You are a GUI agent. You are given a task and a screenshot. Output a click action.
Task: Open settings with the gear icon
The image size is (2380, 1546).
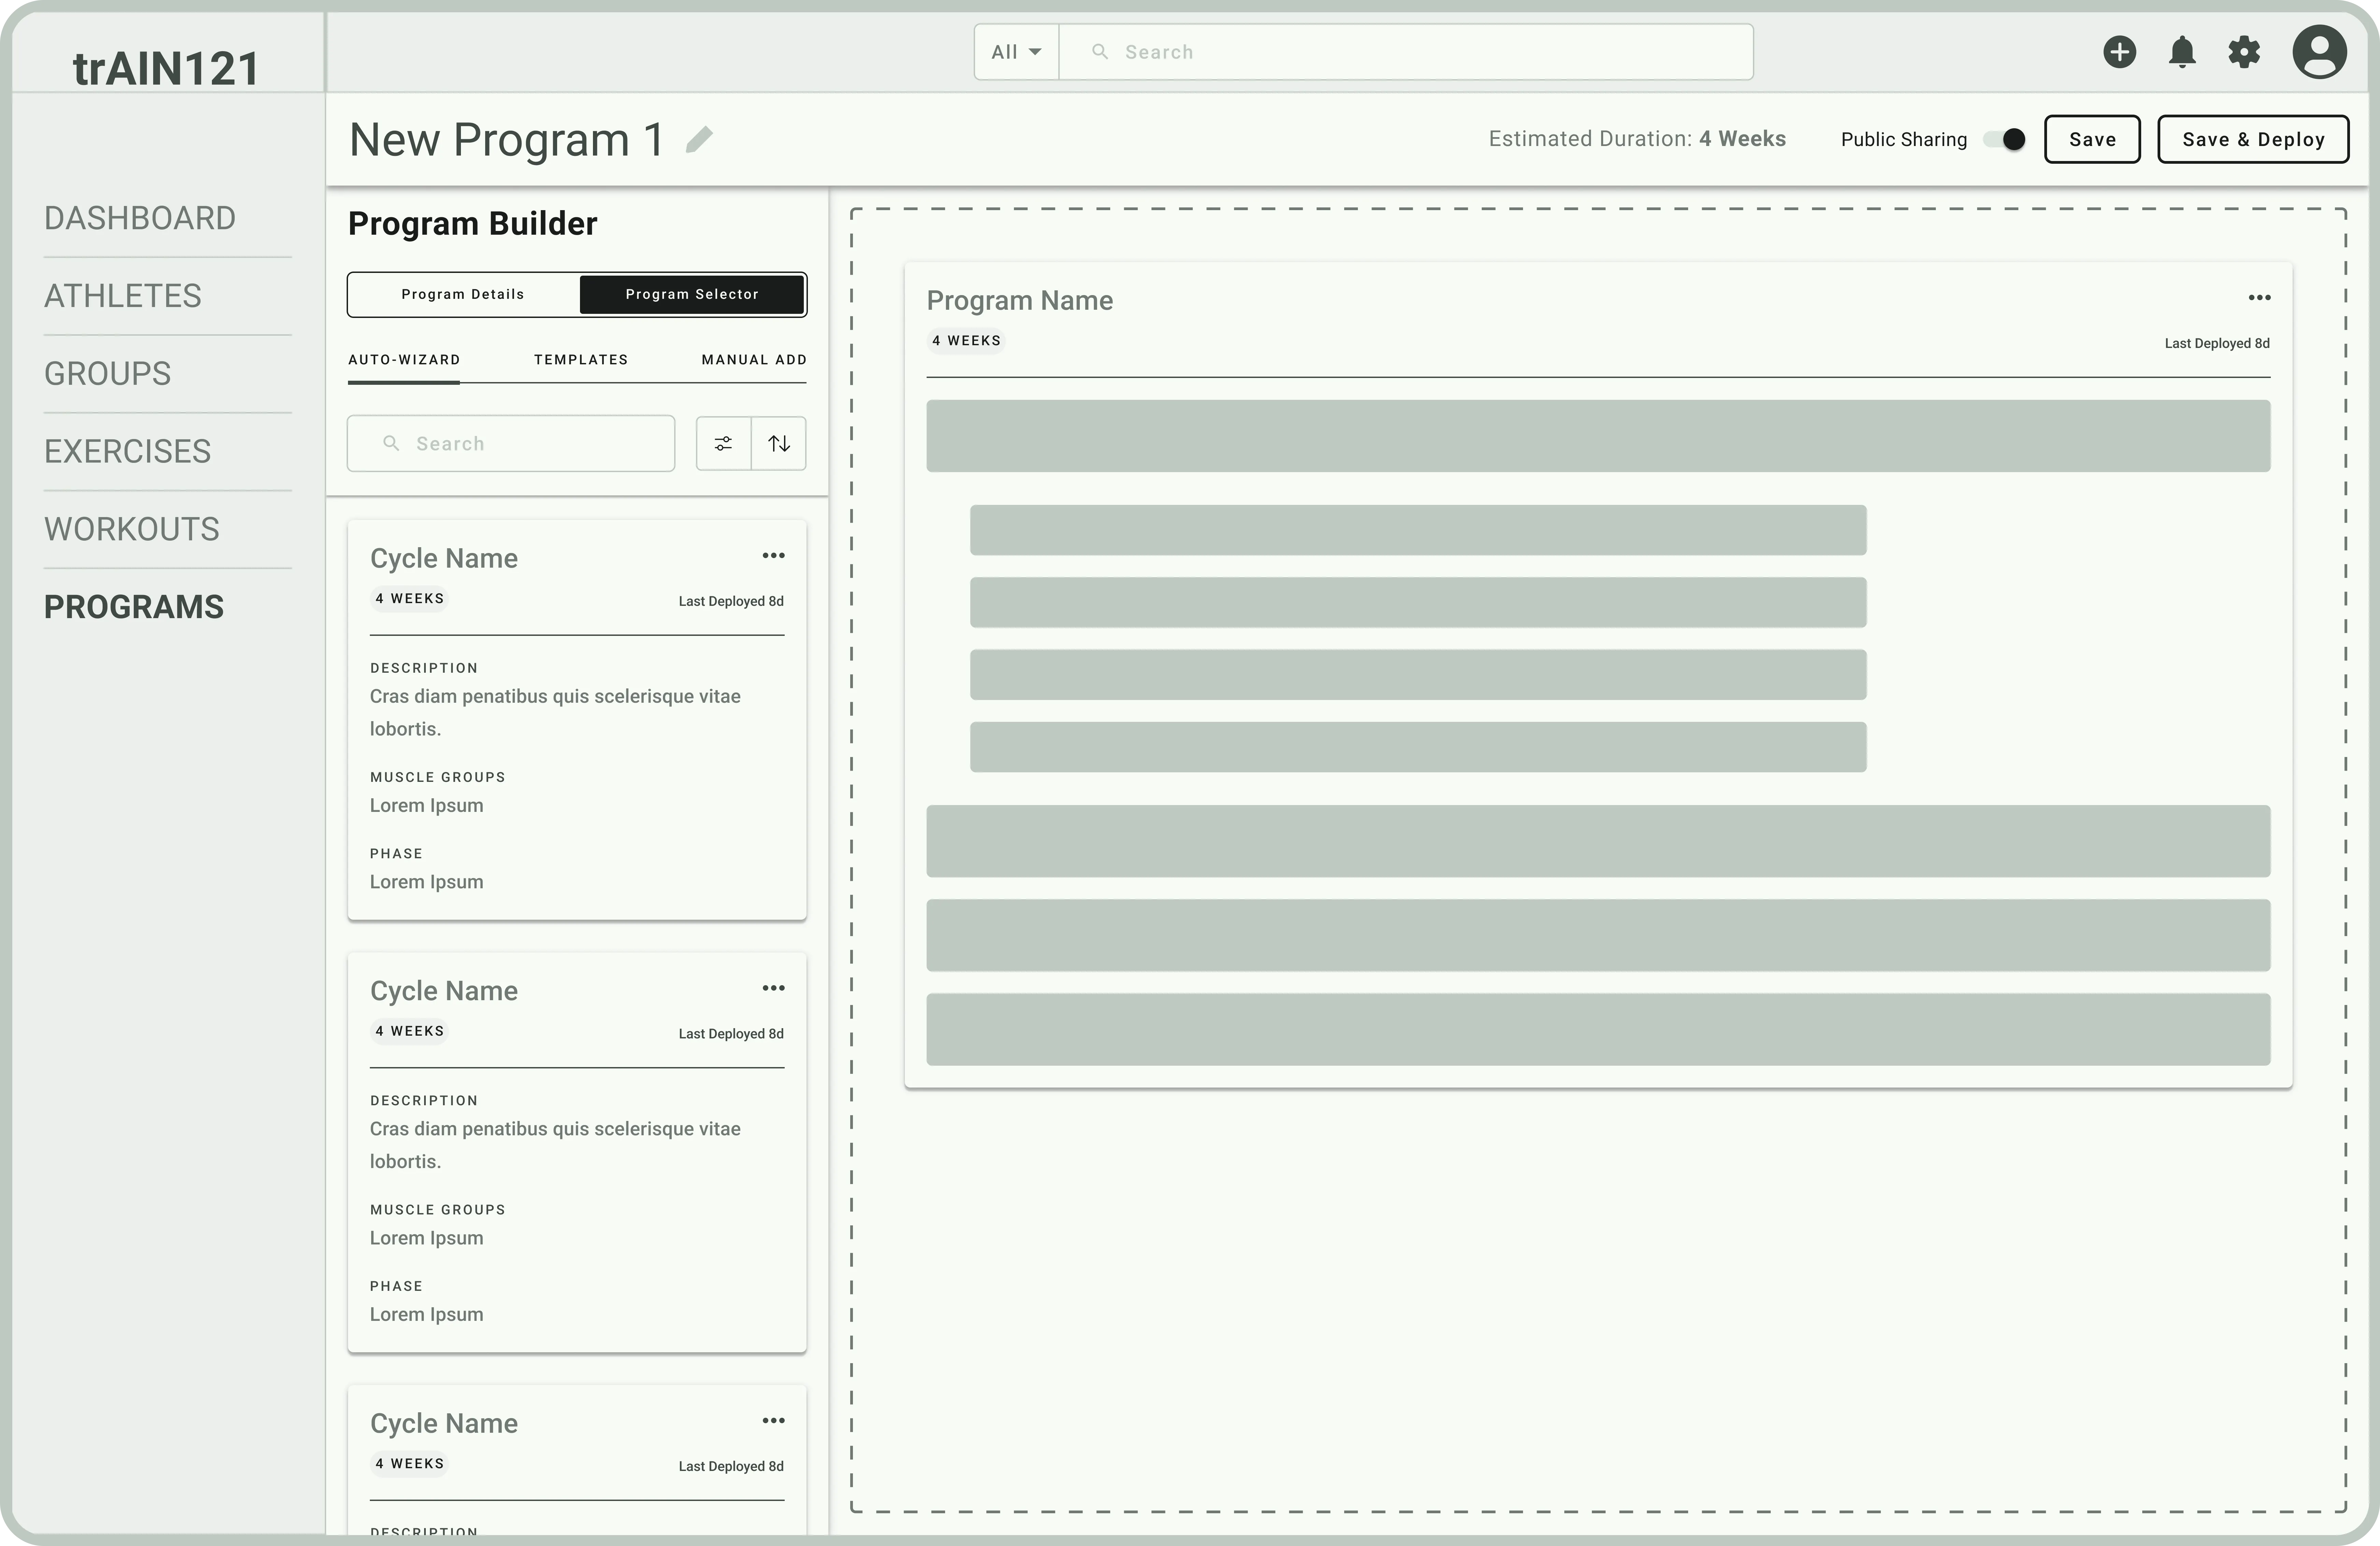click(2244, 52)
